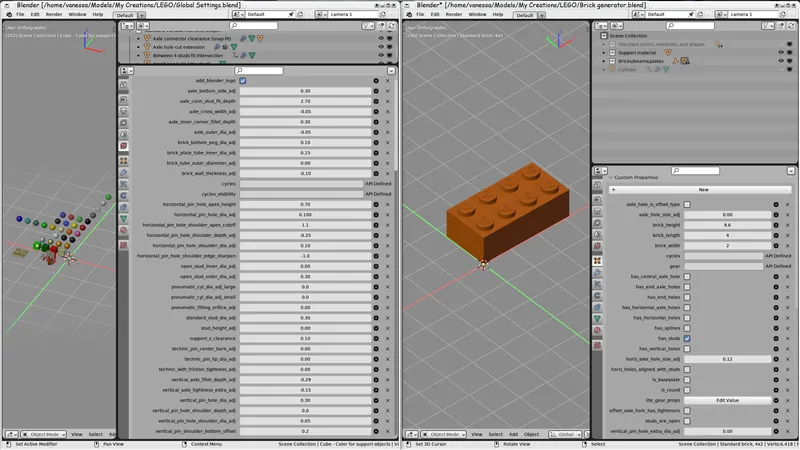Toggle add_blender_logo checkbox
The width and height of the screenshot is (800, 450).
point(243,81)
